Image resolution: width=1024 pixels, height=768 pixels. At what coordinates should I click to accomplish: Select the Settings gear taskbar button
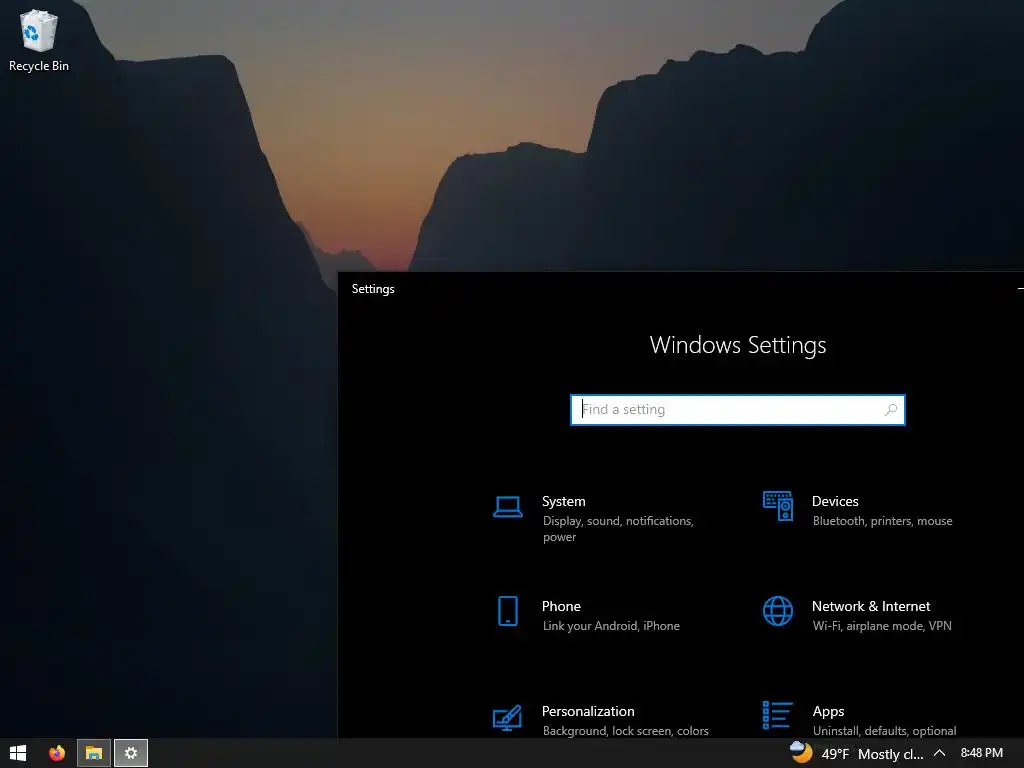tap(131, 753)
